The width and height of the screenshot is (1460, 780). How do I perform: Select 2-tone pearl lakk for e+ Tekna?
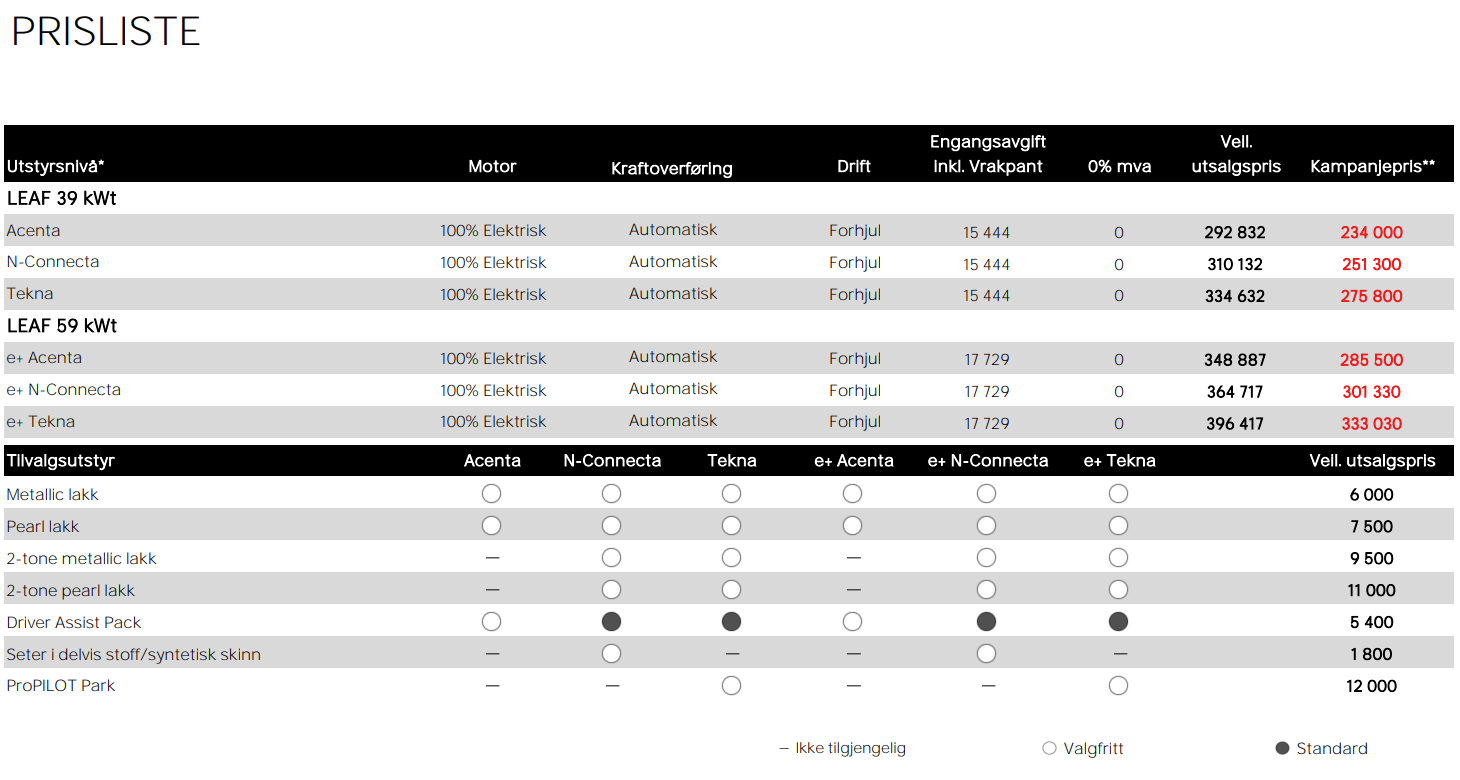[1119, 590]
